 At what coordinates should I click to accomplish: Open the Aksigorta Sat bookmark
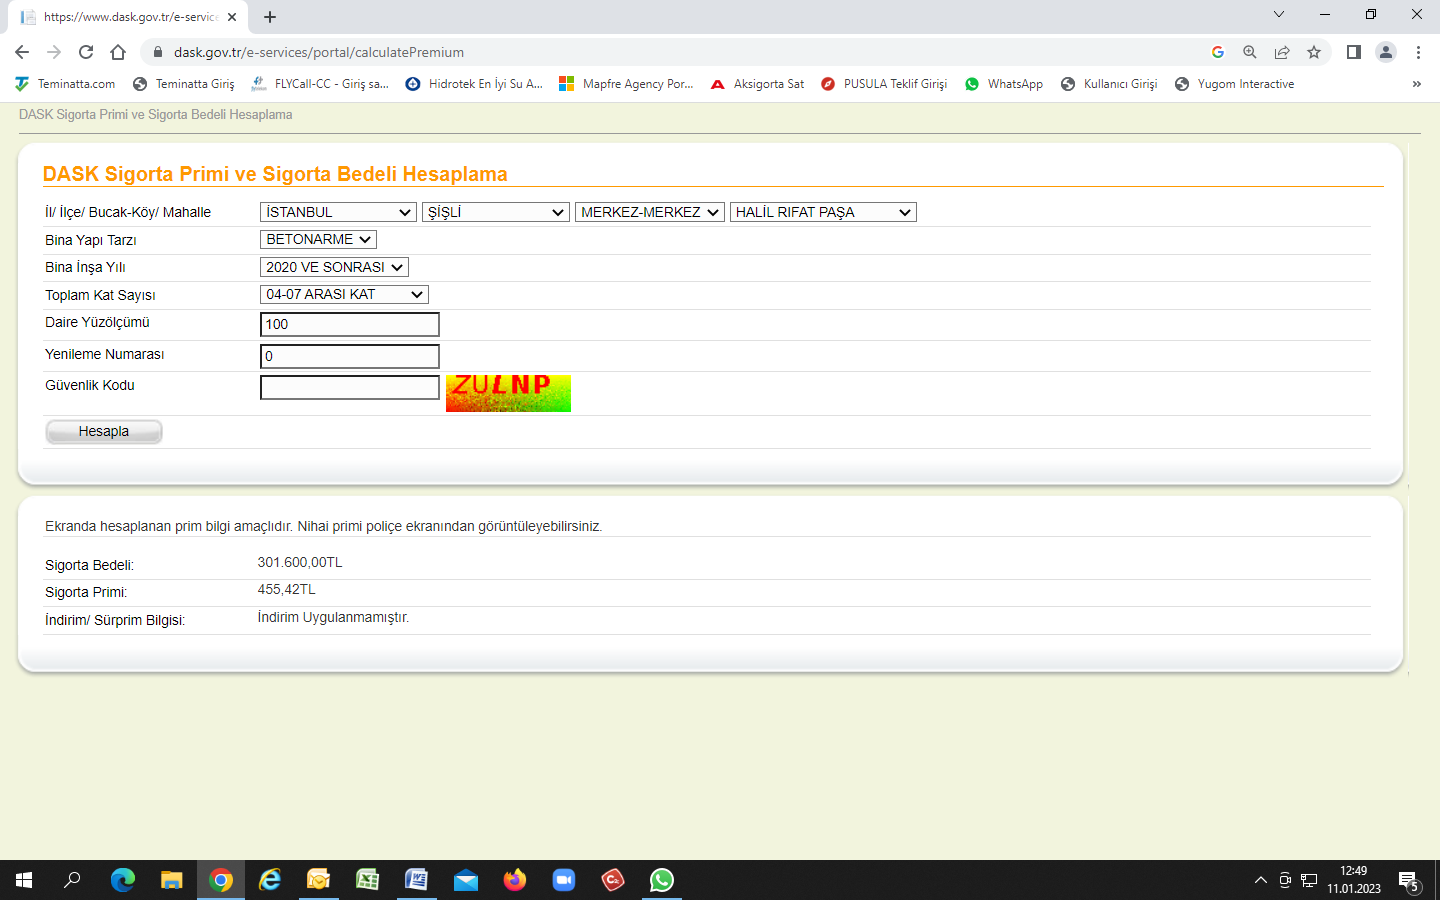pos(757,84)
